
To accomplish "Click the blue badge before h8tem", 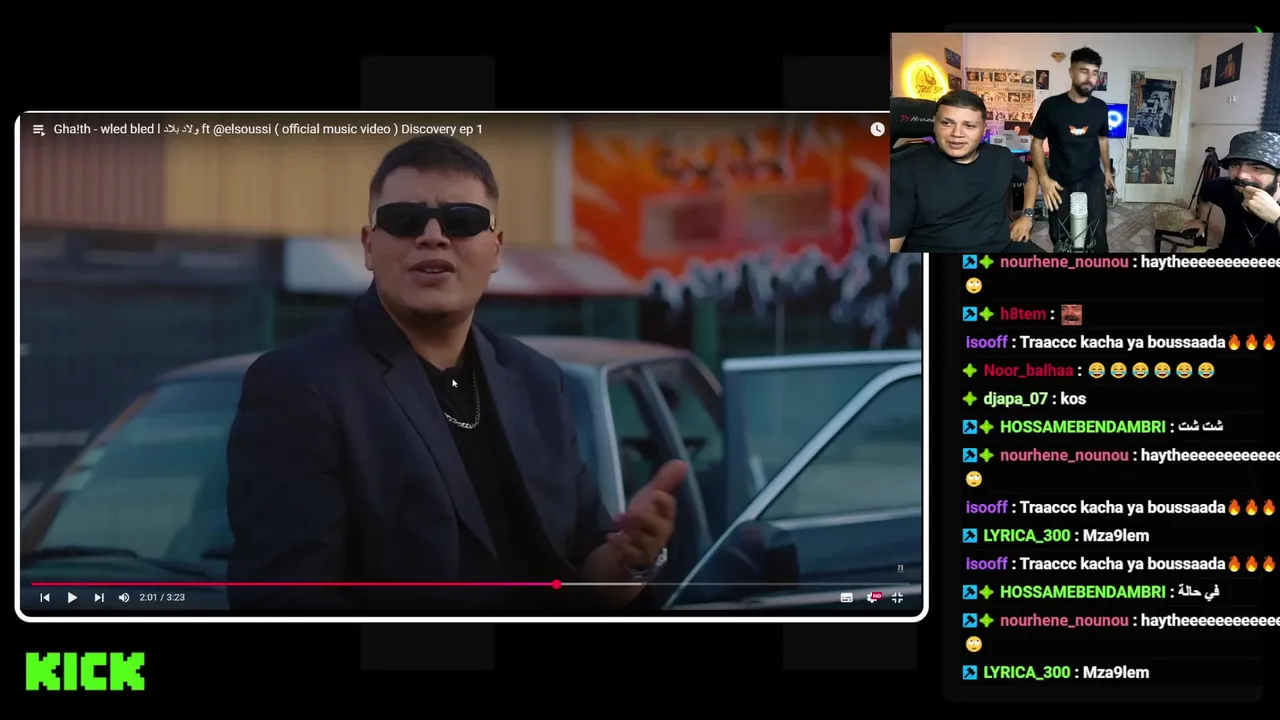I will point(969,314).
